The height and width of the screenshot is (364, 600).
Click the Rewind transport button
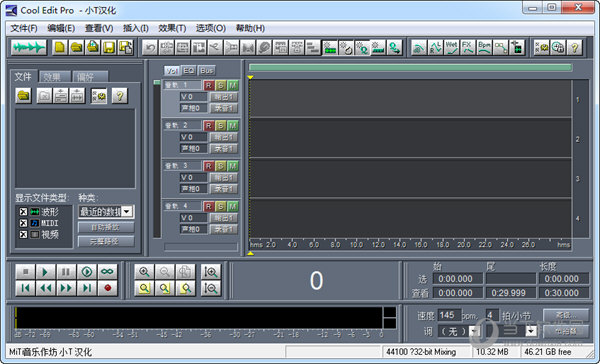click(x=46, y=288)
